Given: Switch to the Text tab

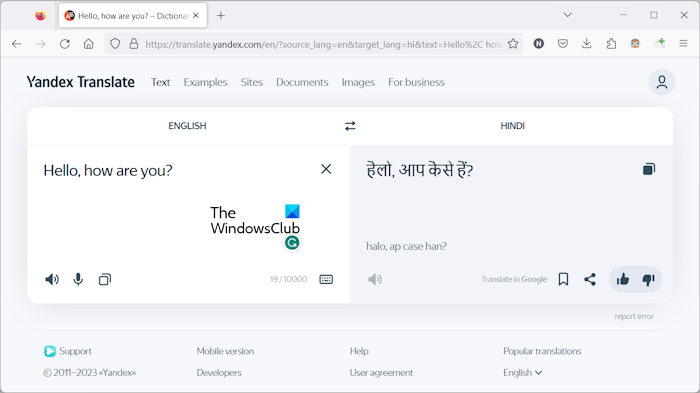Looking at the screenshot, I should pos(160,82).
